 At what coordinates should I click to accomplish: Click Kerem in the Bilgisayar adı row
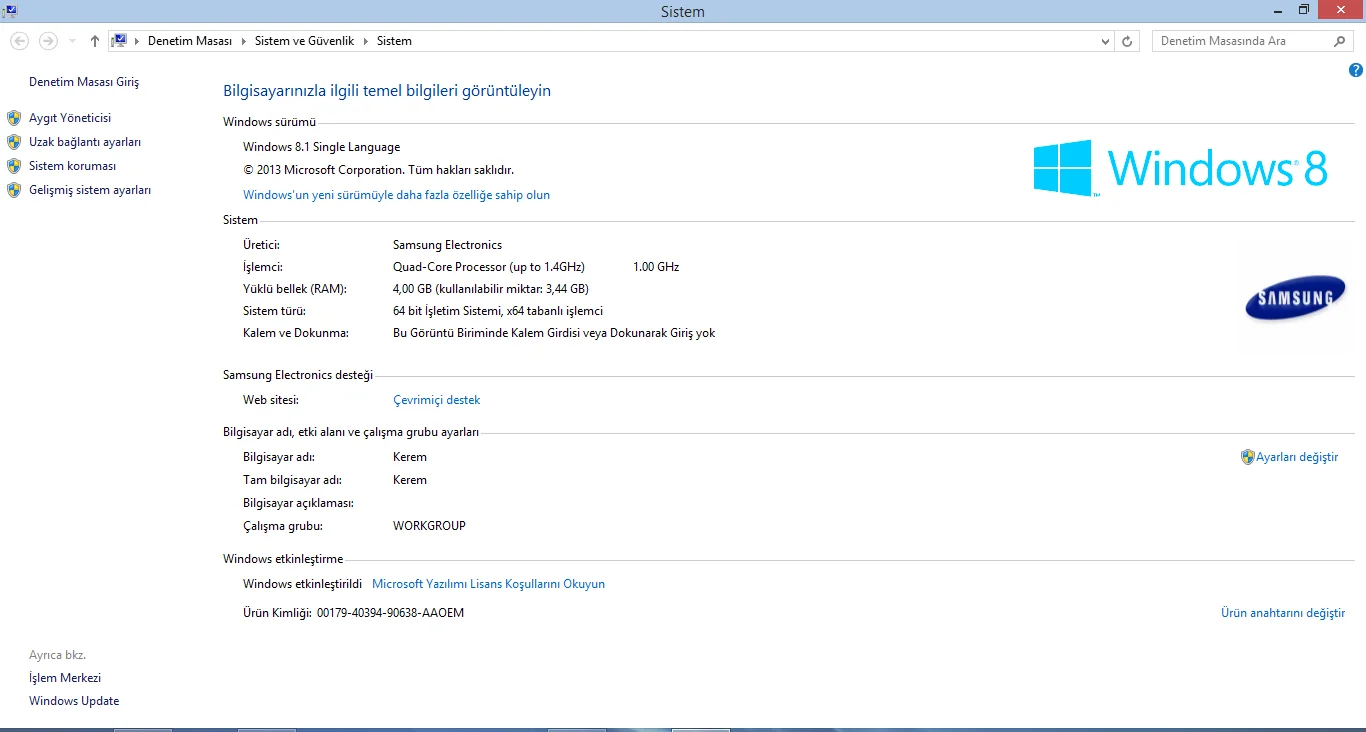tap(410, 457)
